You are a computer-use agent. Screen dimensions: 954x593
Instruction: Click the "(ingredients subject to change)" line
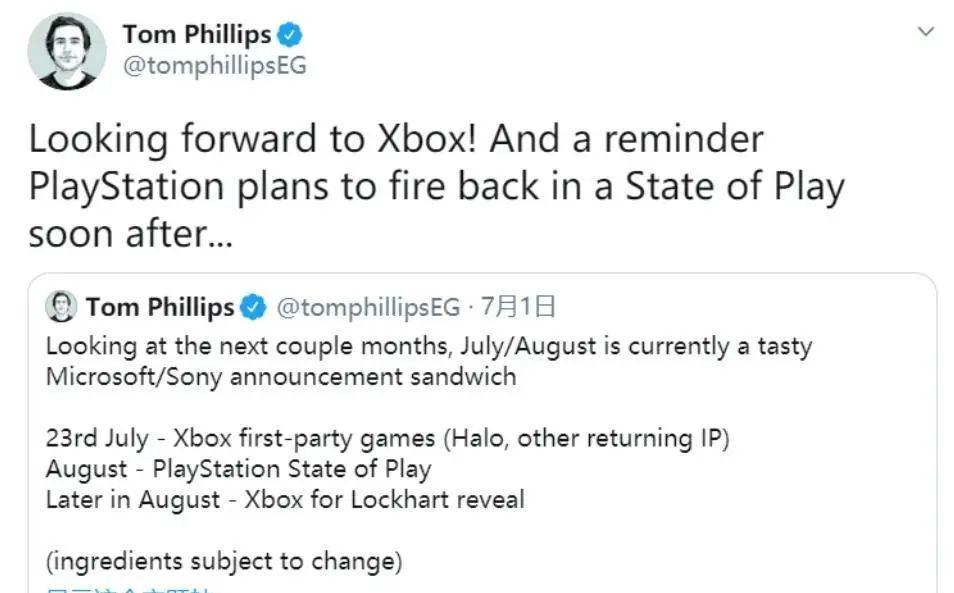[x=224, y=561]
